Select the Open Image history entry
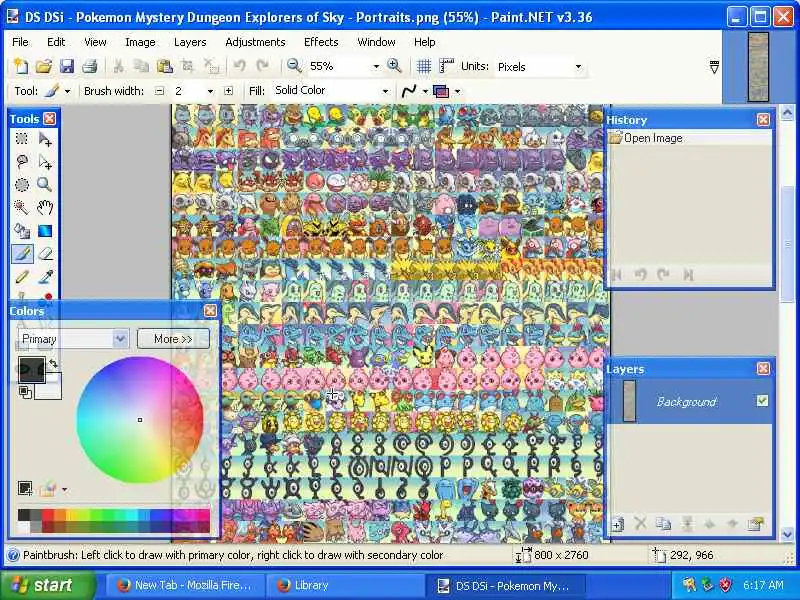 point(689,138)
